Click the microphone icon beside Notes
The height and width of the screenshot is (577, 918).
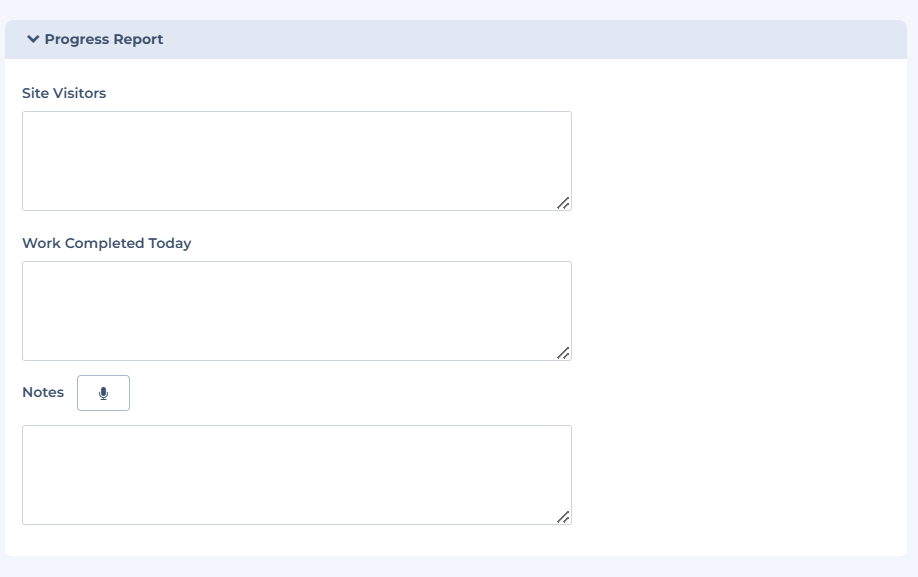[x=103, y=393]
